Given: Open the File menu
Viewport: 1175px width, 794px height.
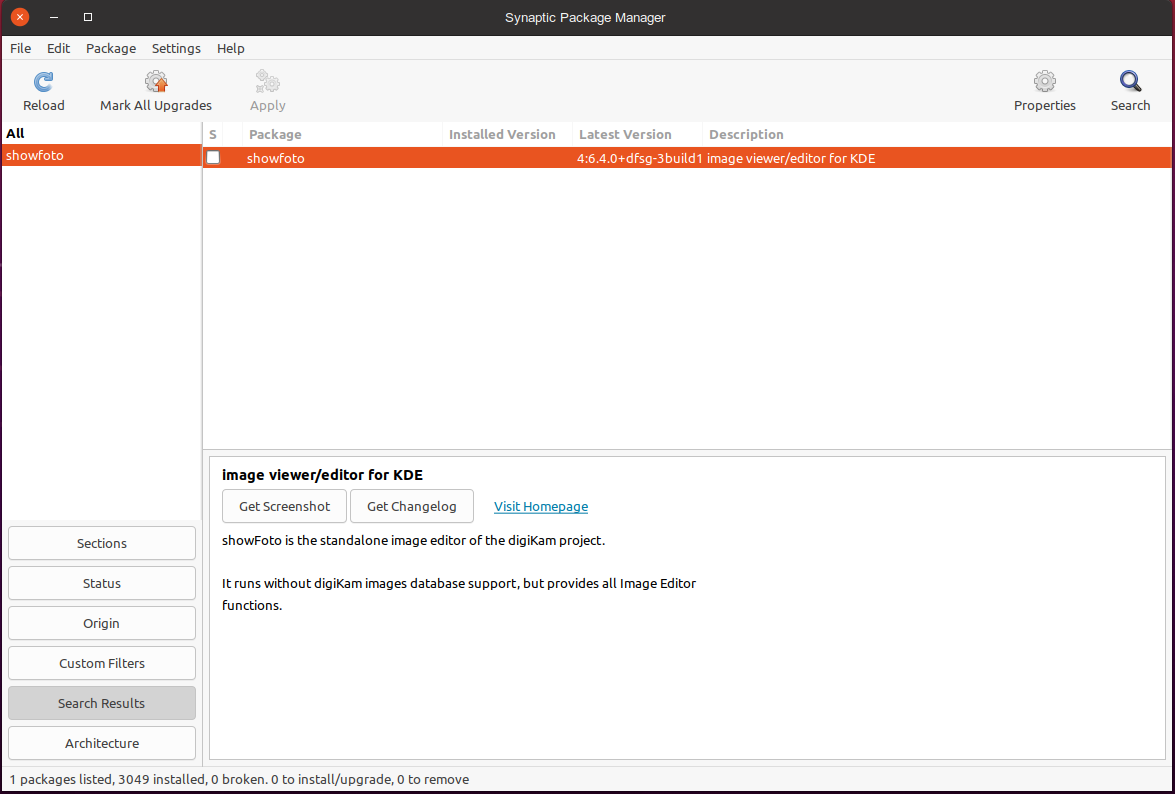Looking at the screenshot, I should point(20,48).
